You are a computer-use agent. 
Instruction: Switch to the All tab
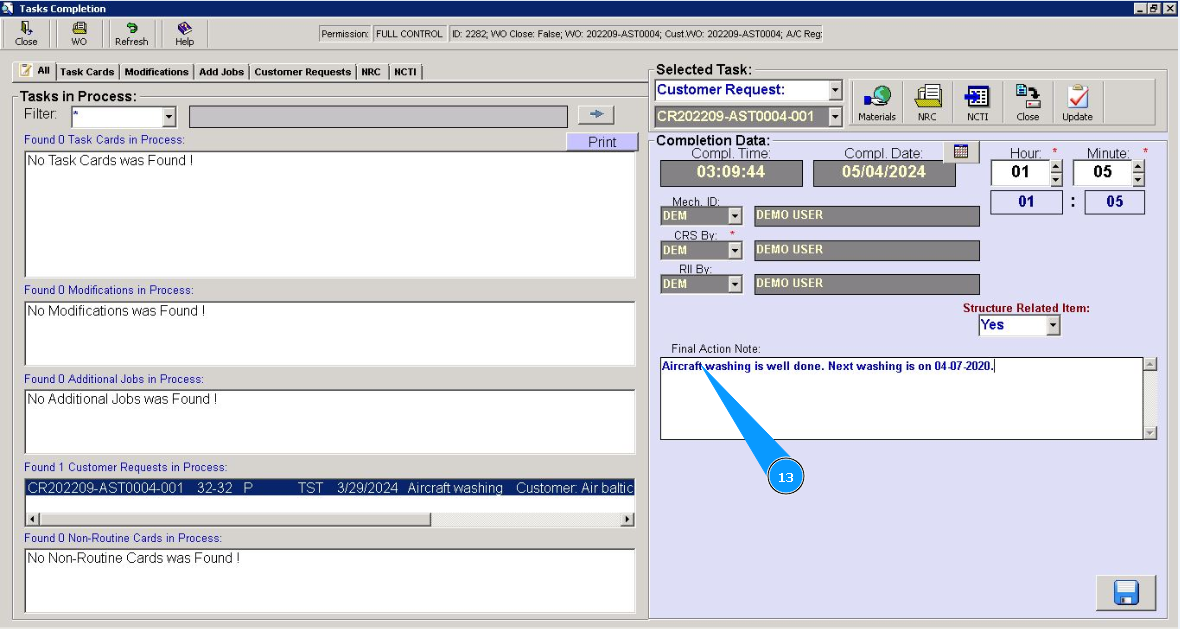[35, 71]
